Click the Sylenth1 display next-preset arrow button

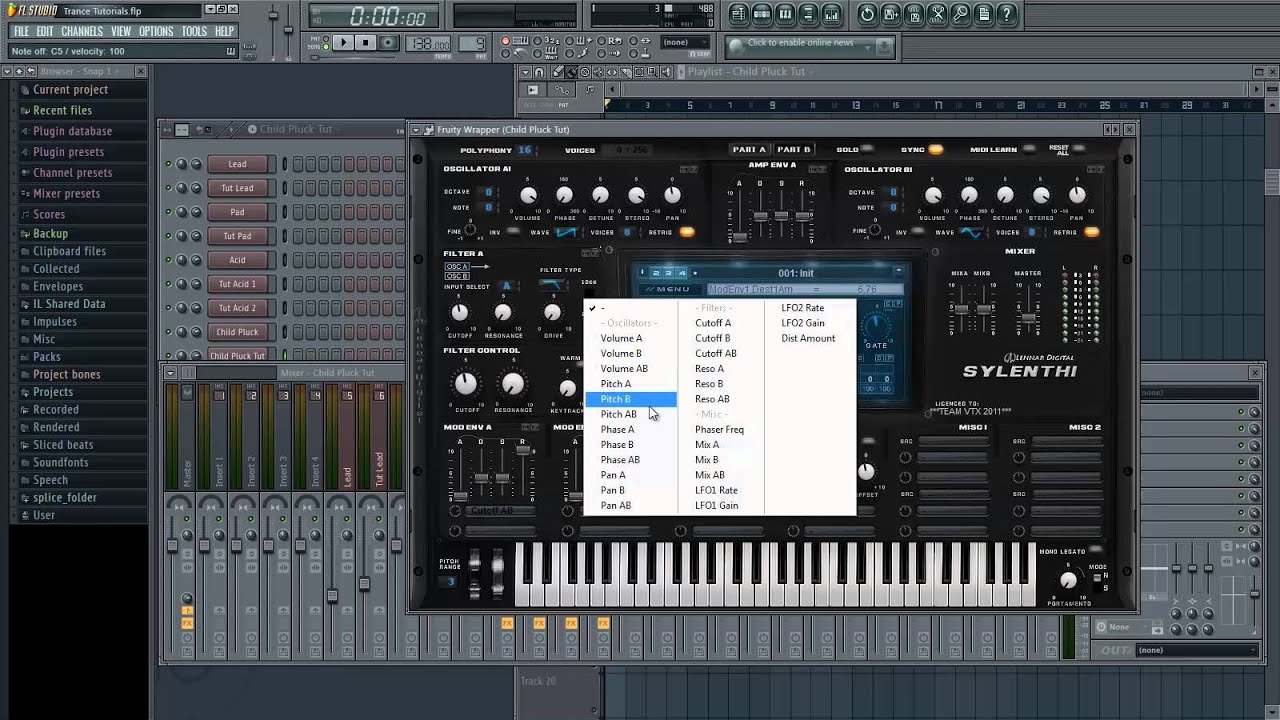pos(899,271)
